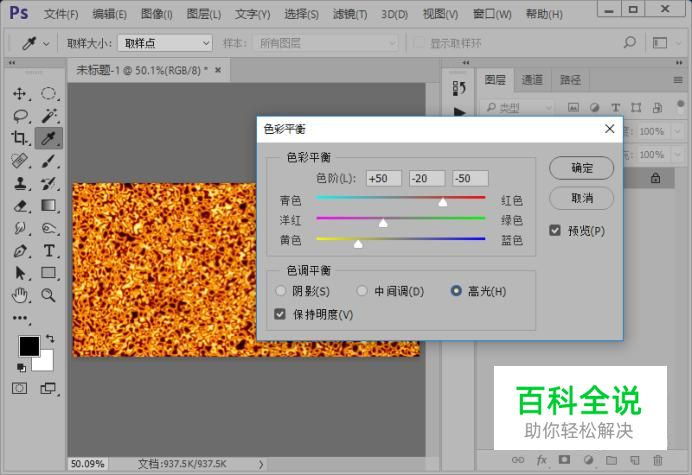Open the Layers panel flyout menu
Screen dimensions: 692x475
tap(678, 80)
